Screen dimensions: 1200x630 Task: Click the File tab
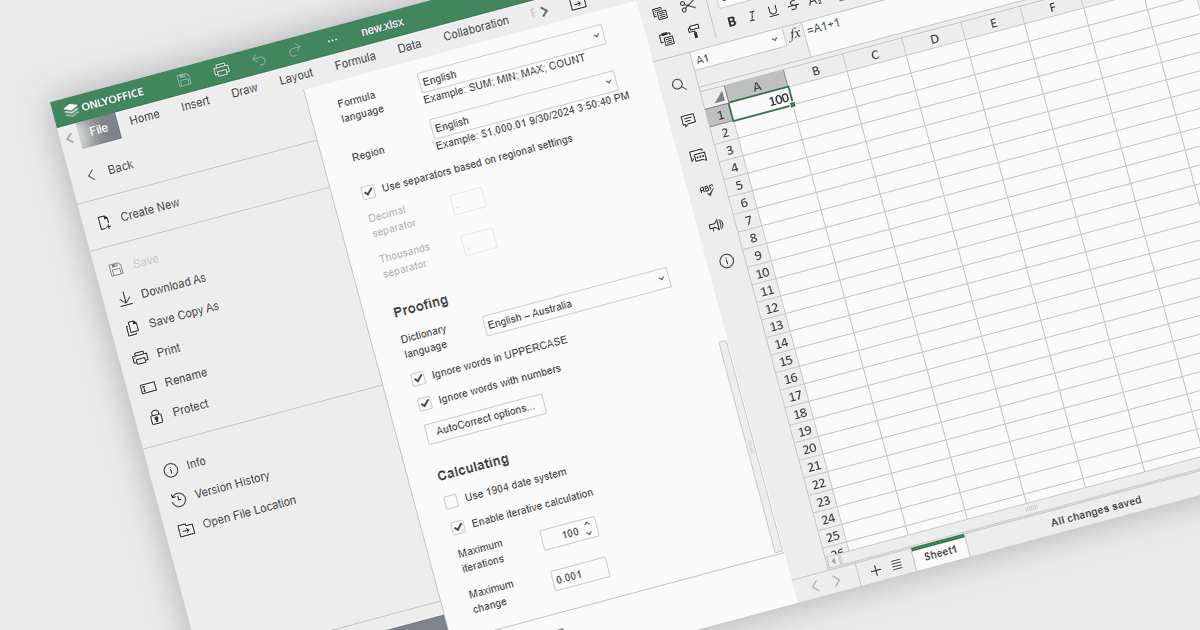[98, 129]
